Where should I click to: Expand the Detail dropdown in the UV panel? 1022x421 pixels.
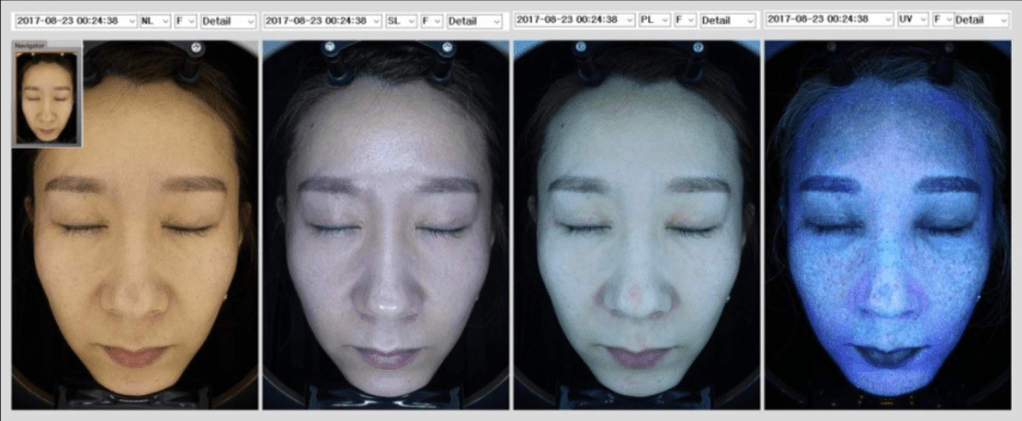pyautogui.click(x=981, y=18)
